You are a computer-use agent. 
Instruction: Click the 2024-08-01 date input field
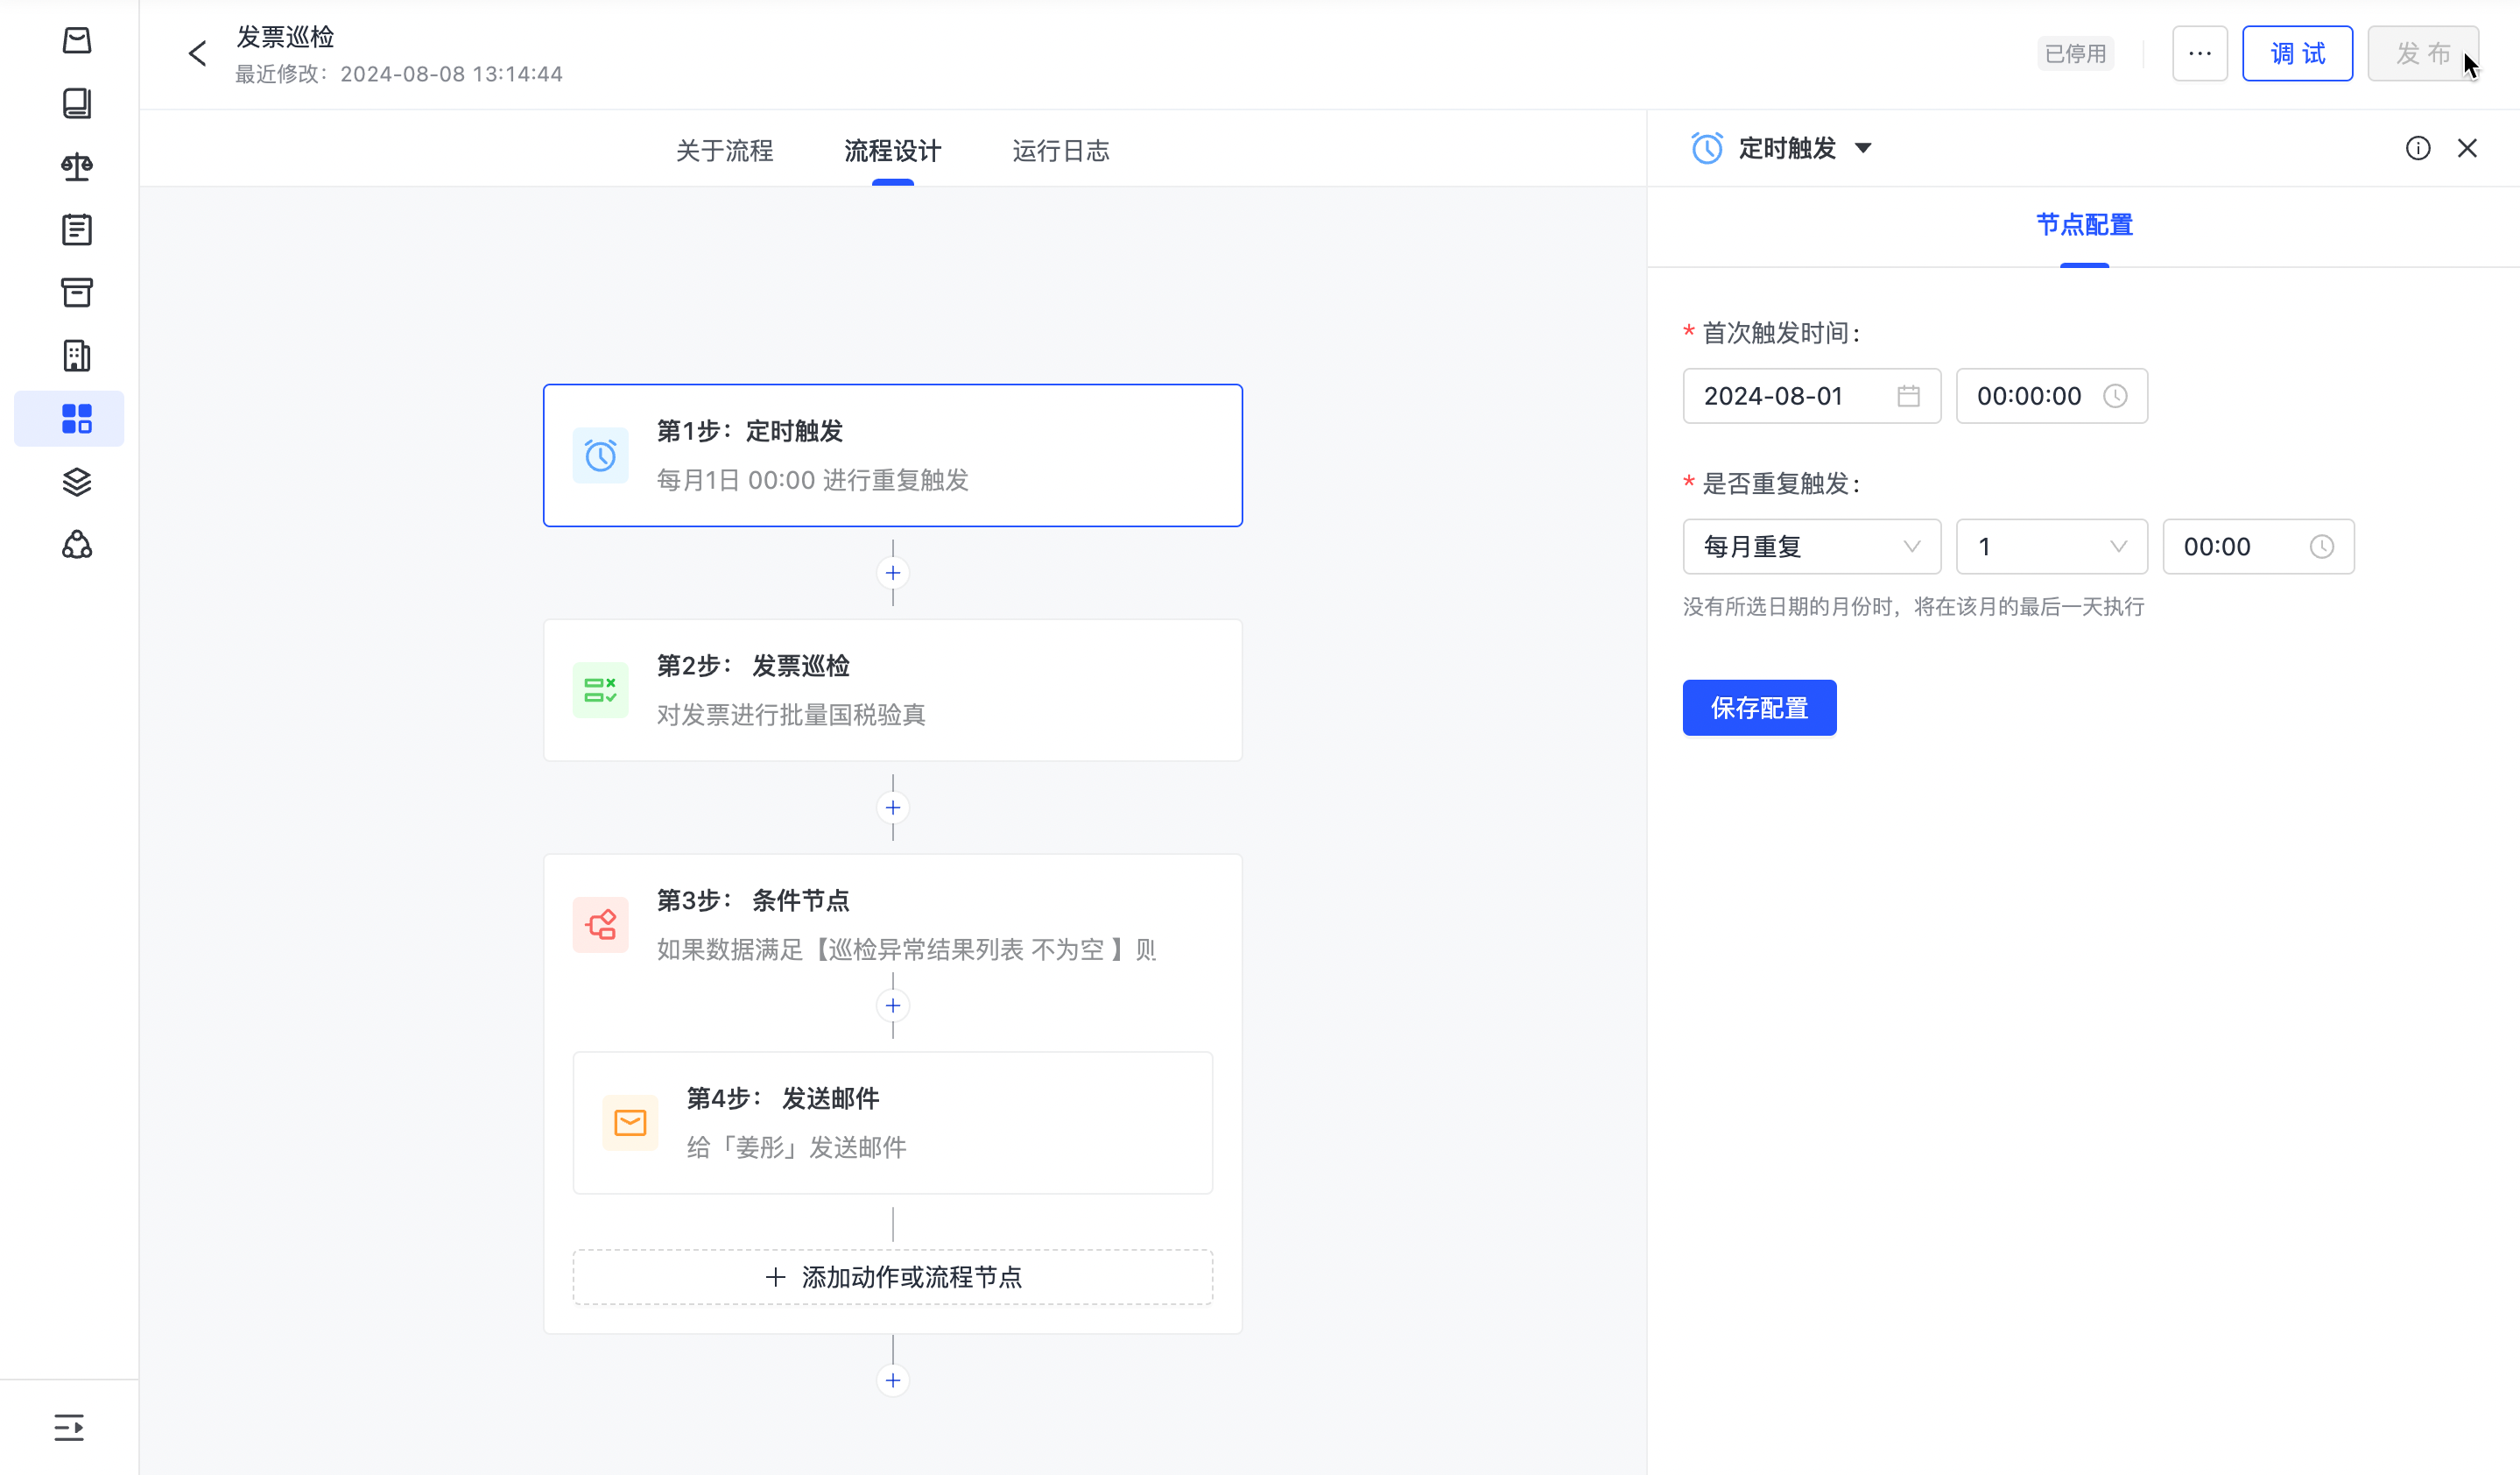tap(1811, 396)
